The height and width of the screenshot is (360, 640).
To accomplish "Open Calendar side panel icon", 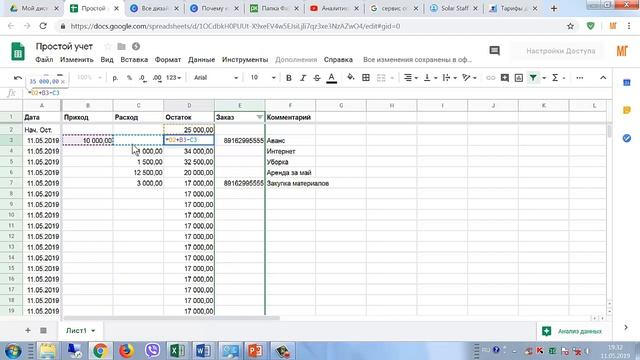I will pos(627,83).
